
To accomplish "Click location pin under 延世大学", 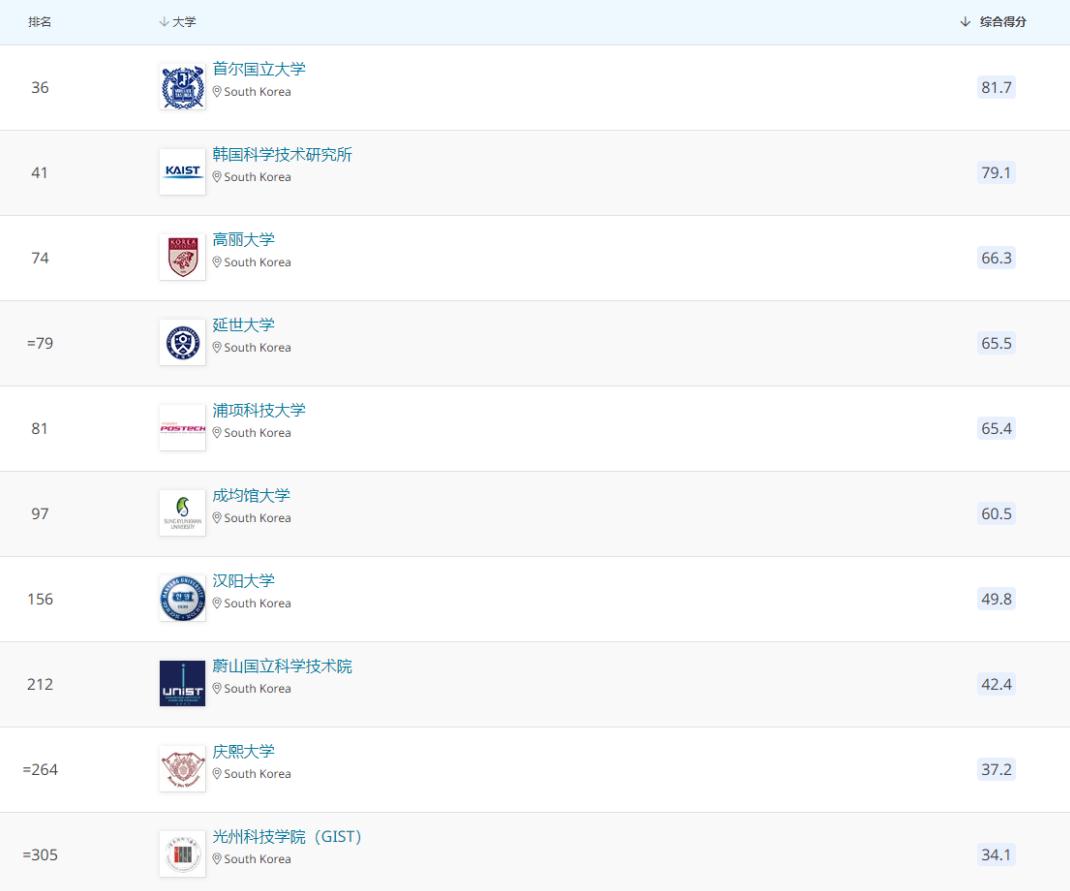I will 217,347.
